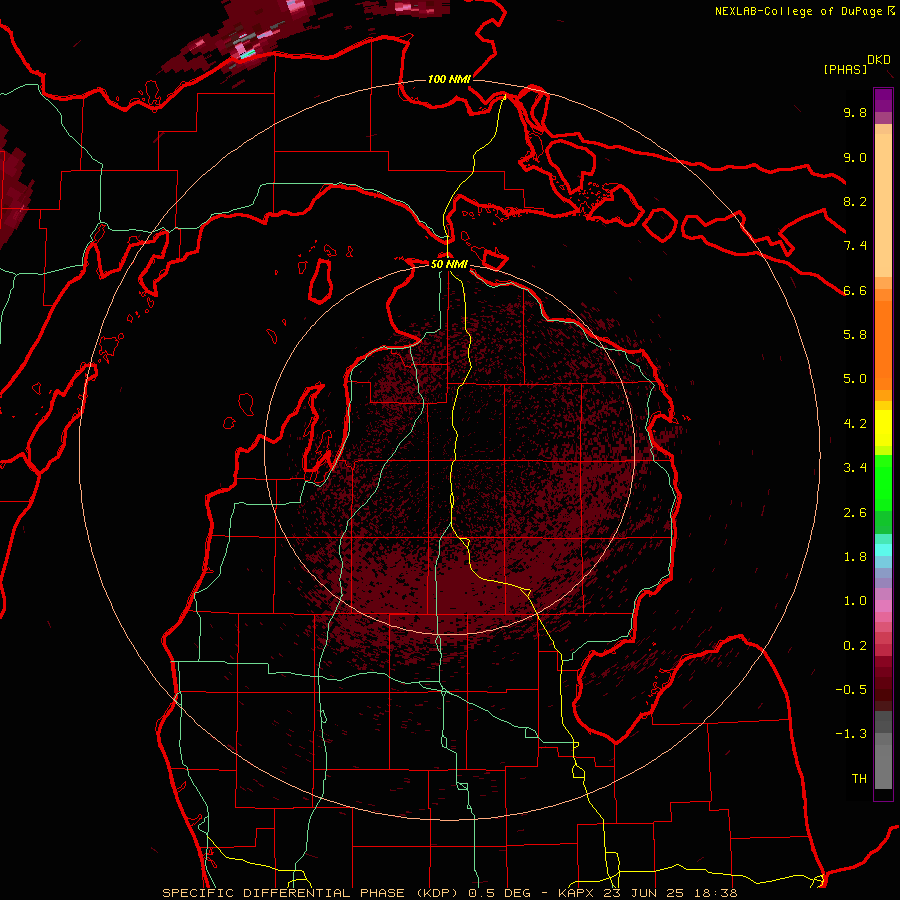
Task: Click the 5.0 color scale value
Action: pos(855,379)
